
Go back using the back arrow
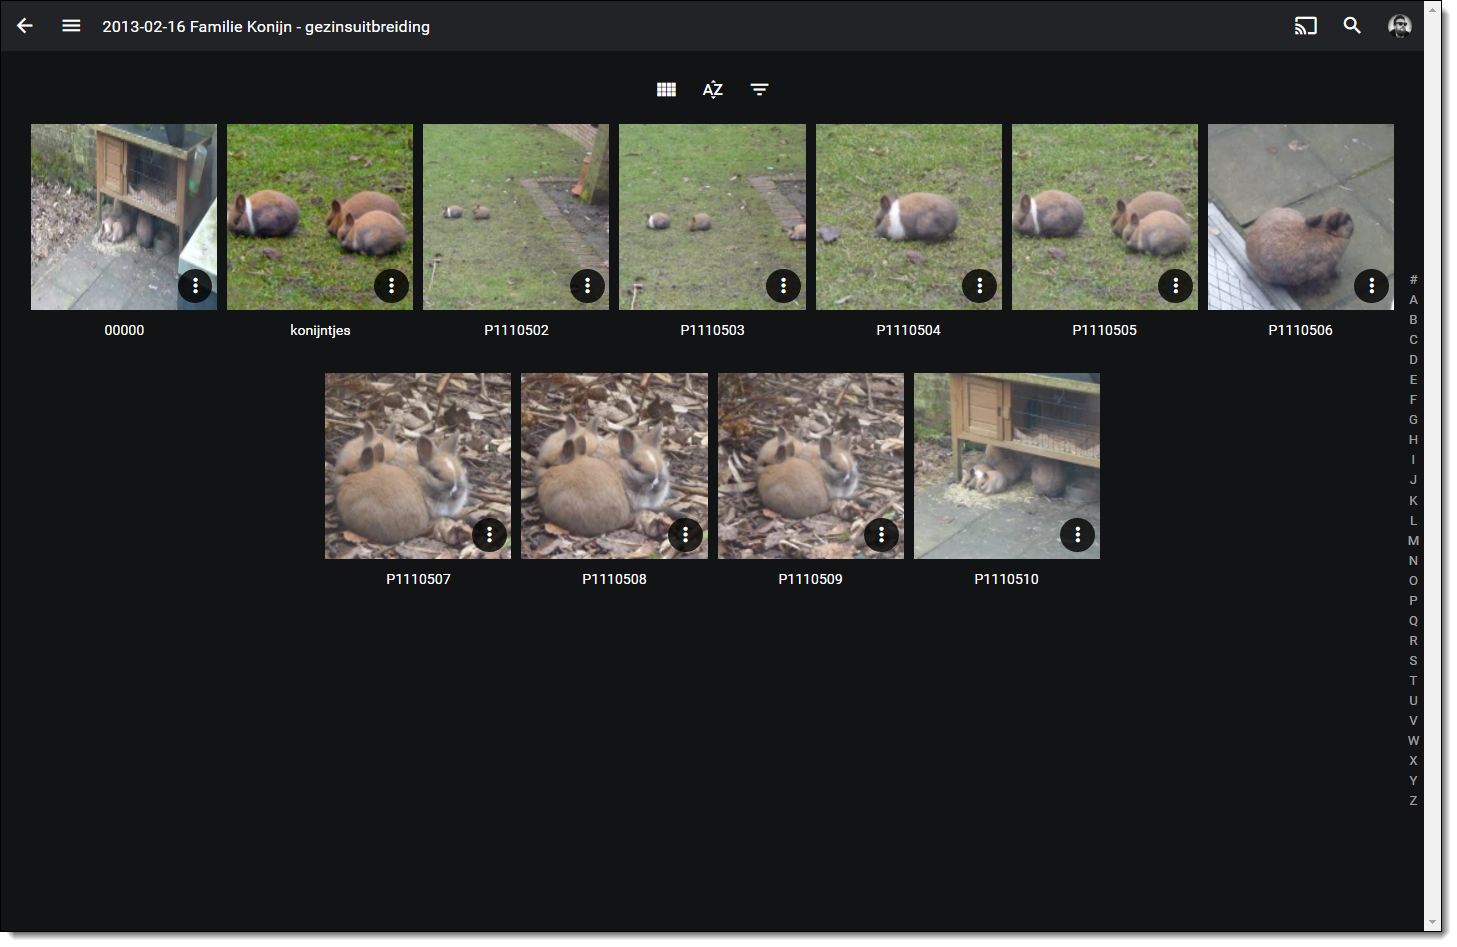[x=25, y=26]
